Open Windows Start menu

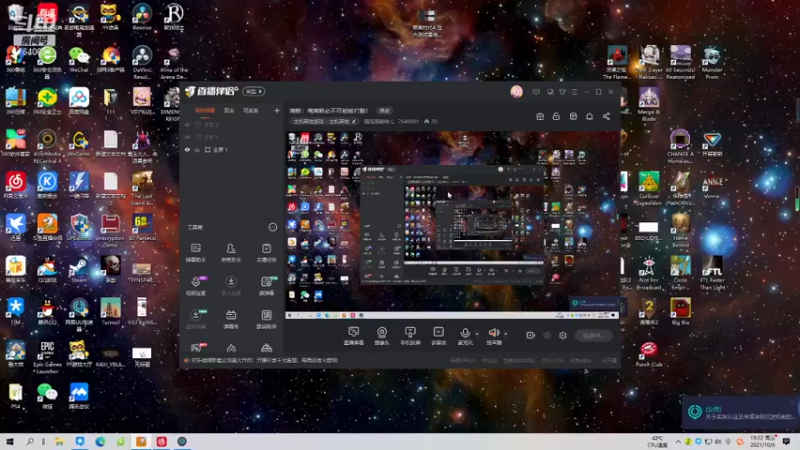pos(10,442)
